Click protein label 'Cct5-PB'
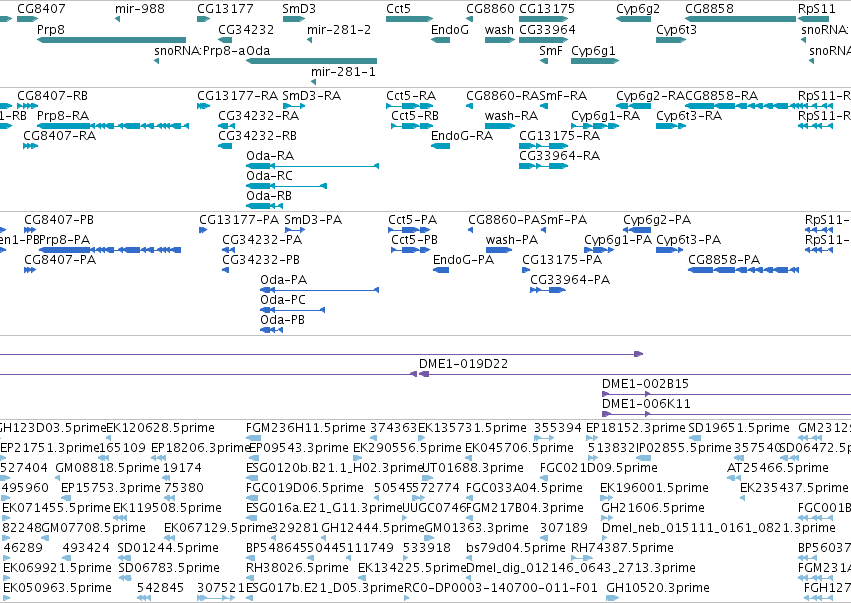Image resolution: width=851 pixels, height=603 pixels. [415, 240]
